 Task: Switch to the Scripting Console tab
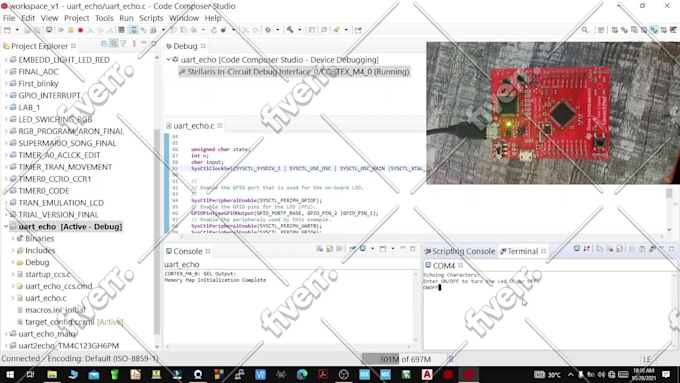click(x=460, y=251)
